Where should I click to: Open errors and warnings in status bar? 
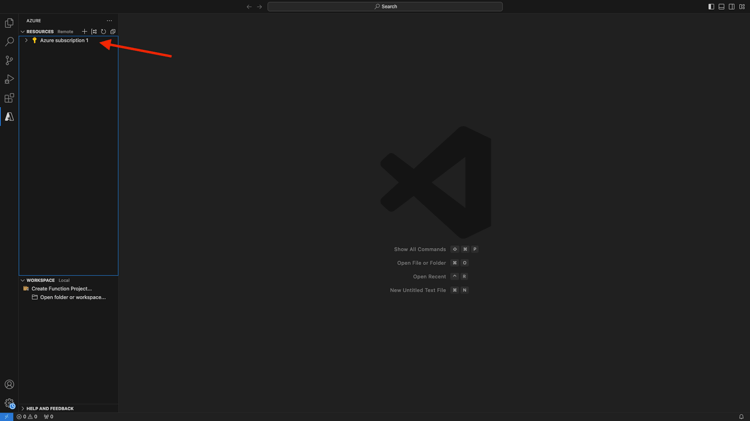[27, 417]
